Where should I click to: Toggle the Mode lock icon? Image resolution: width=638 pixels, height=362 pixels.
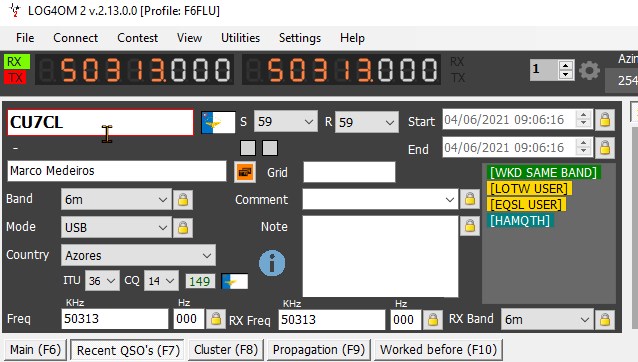point(183,227)
